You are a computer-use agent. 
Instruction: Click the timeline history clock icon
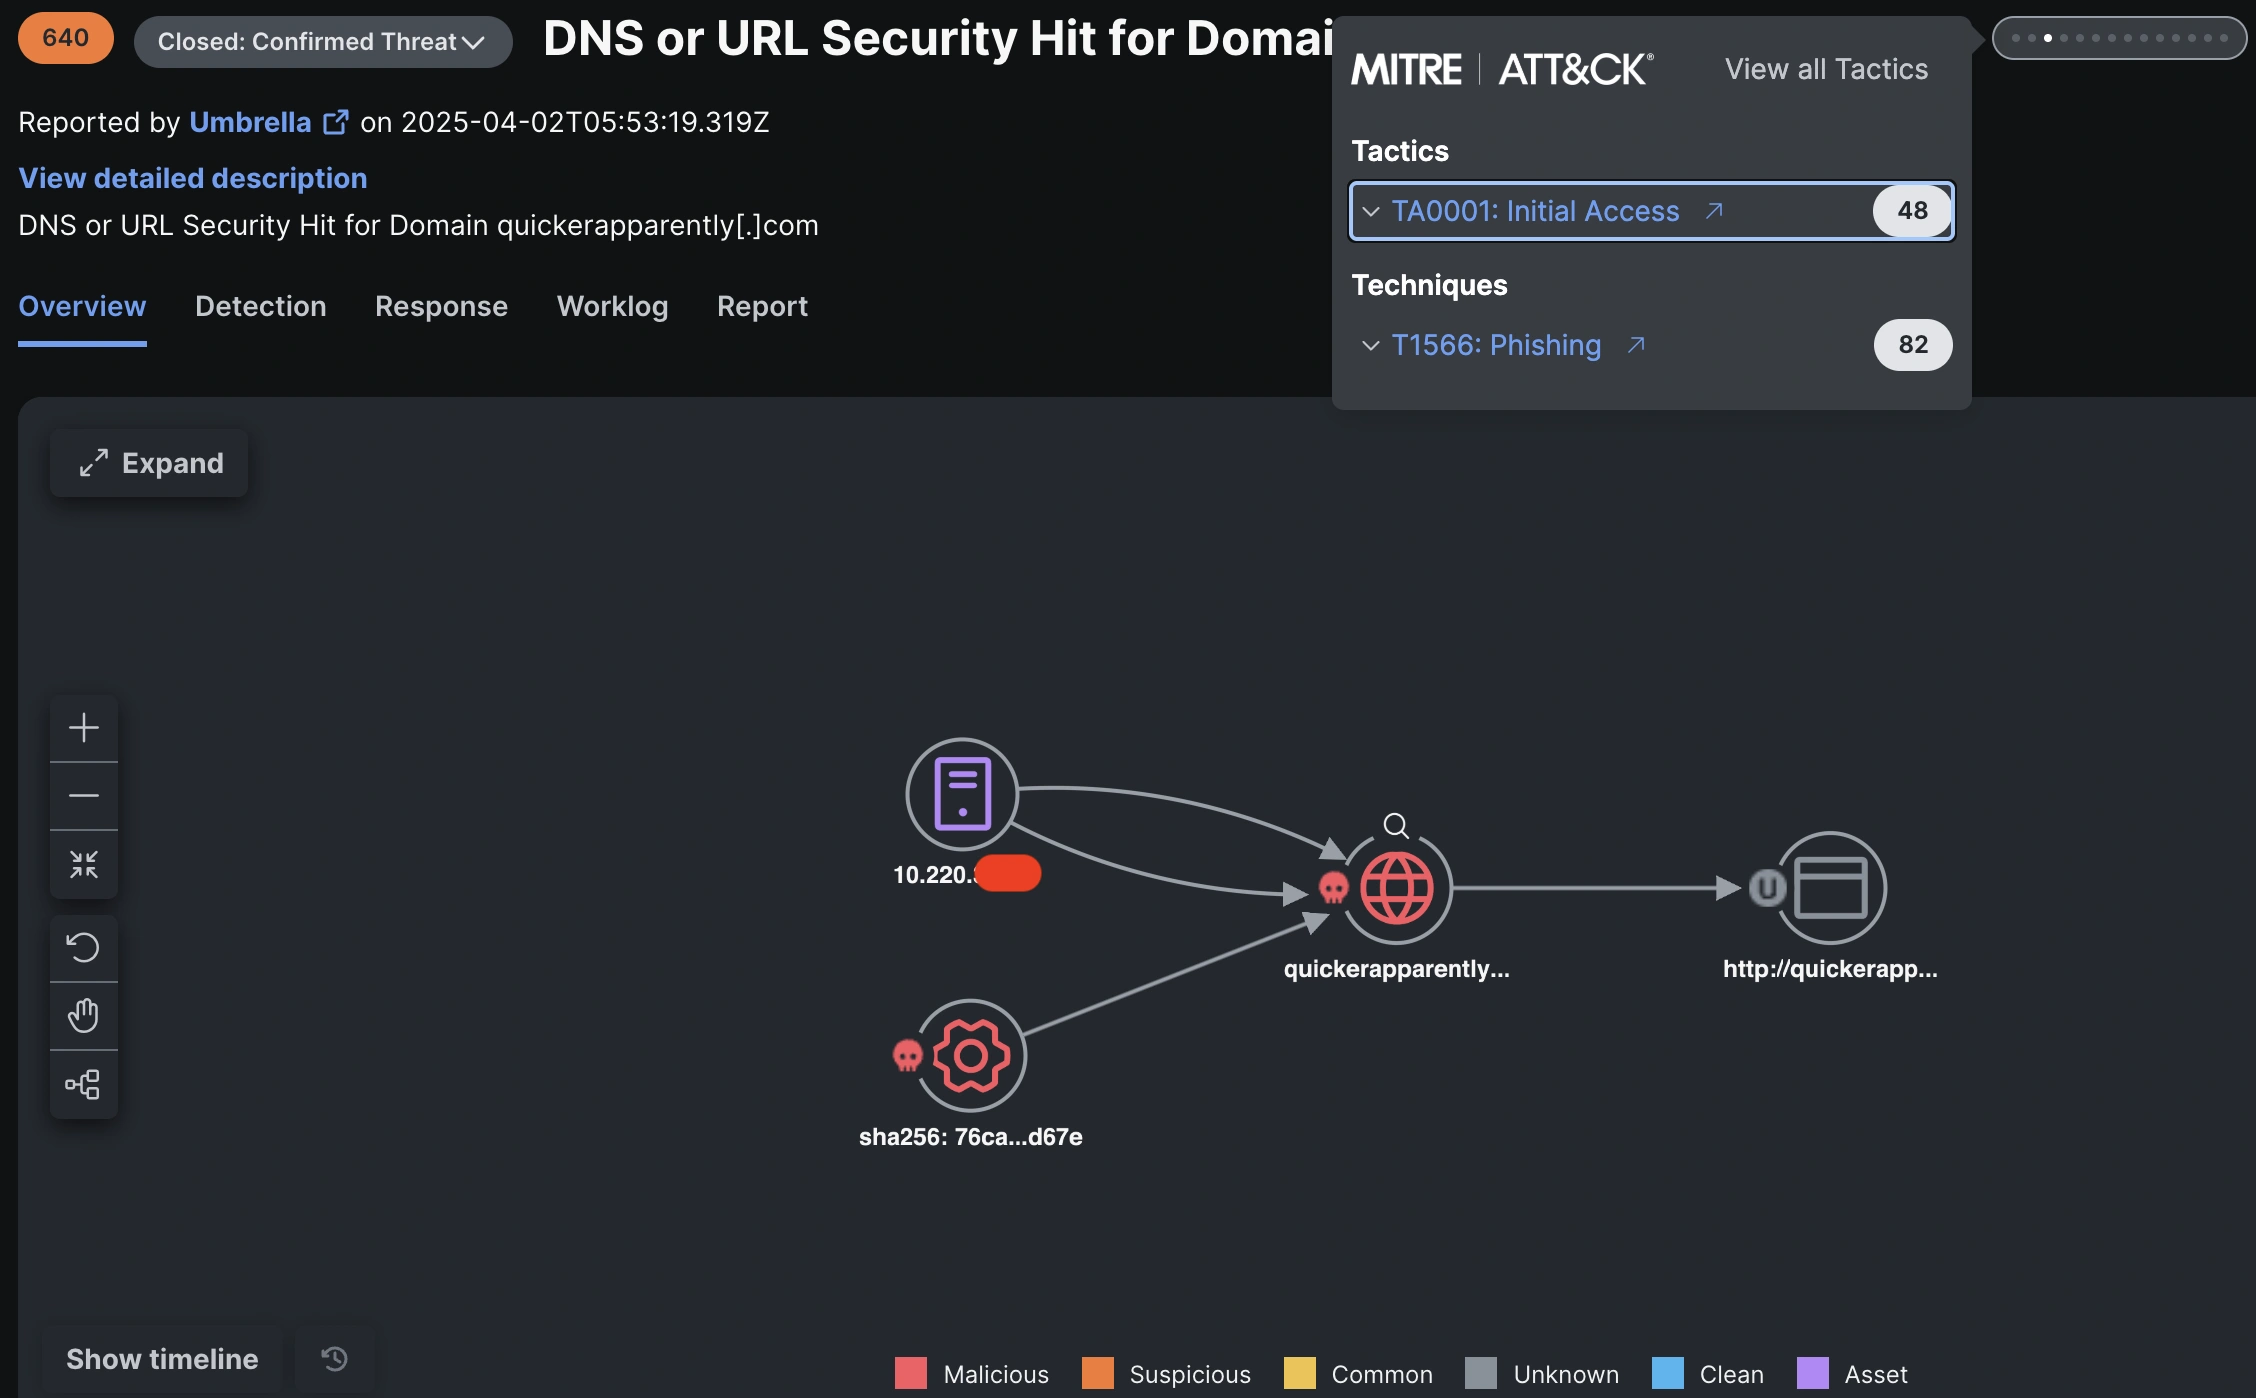[334, 1358]
